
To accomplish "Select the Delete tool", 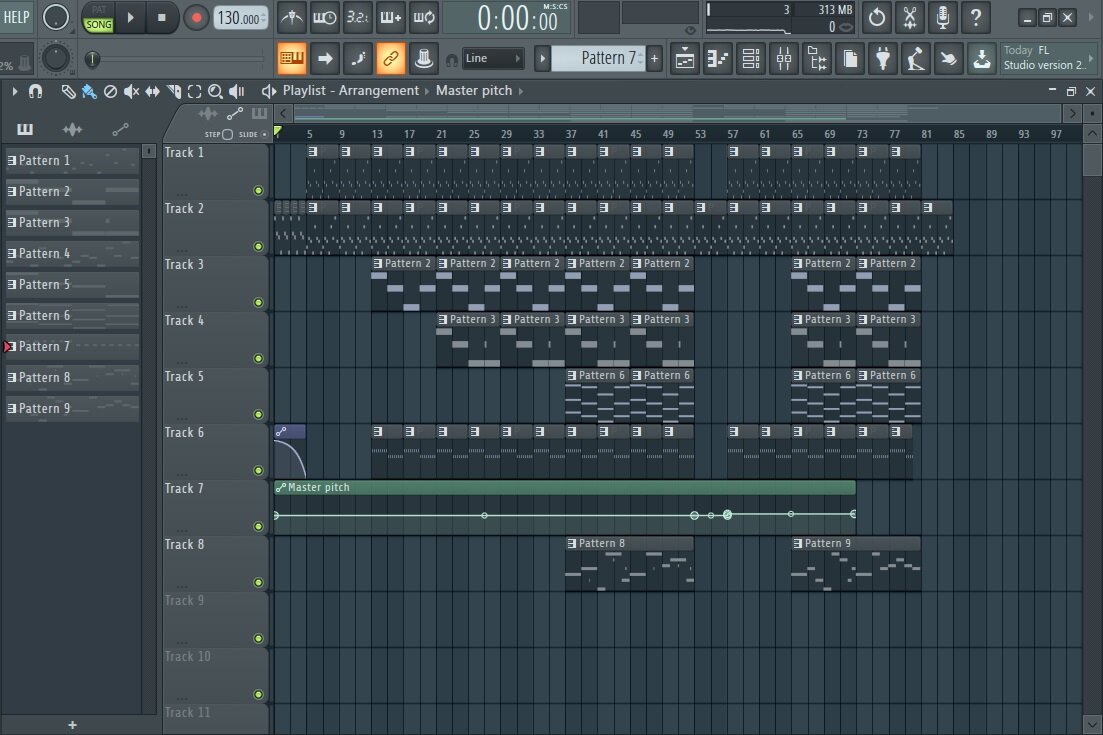I will [x=110, y=91].
